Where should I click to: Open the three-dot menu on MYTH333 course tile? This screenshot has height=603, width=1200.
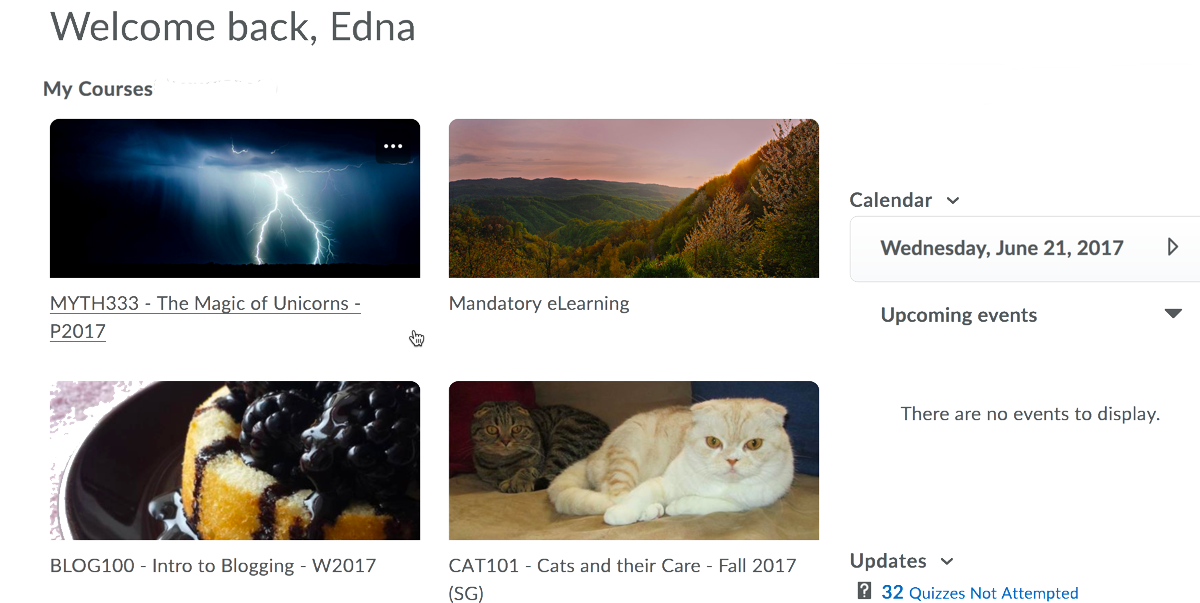[393, 146]
